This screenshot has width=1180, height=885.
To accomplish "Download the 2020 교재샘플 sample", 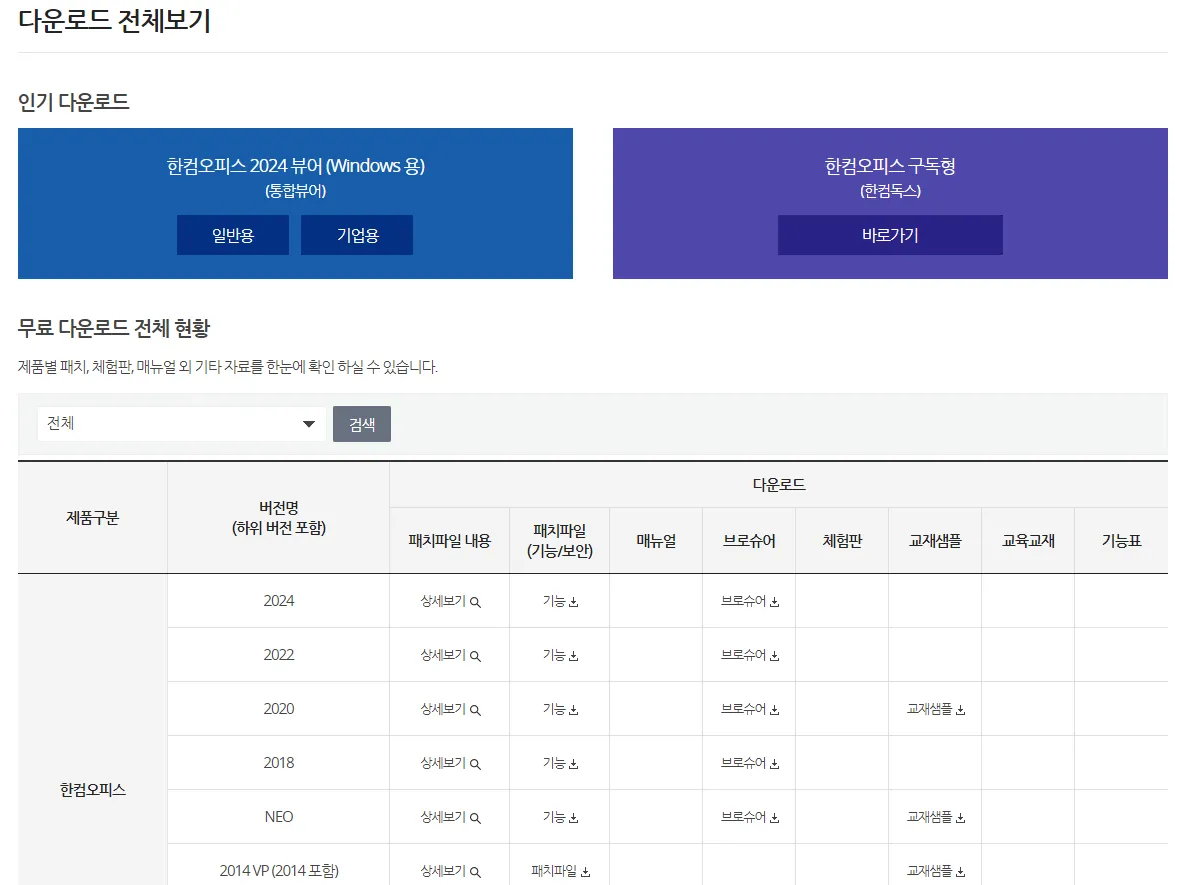I will click(934, 708).
